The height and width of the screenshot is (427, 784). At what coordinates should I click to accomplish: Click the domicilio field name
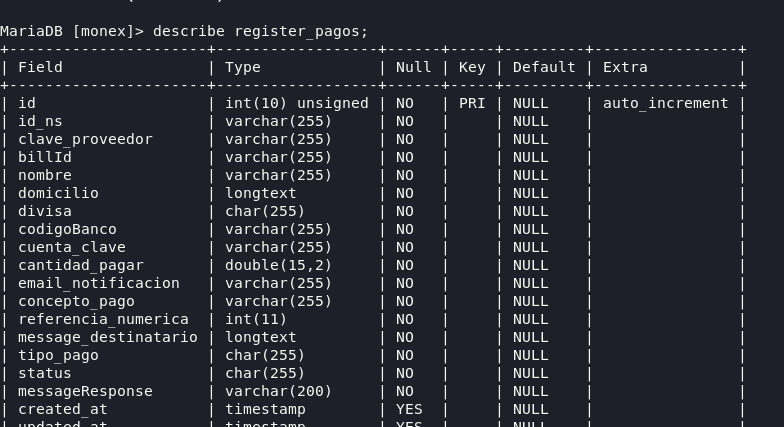click(x=58, y=193)
